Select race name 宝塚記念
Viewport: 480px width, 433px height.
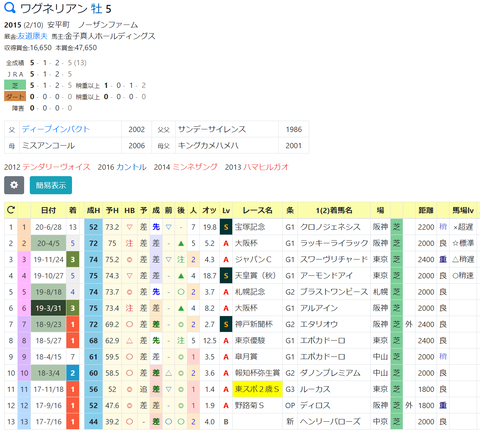(250, 227)
